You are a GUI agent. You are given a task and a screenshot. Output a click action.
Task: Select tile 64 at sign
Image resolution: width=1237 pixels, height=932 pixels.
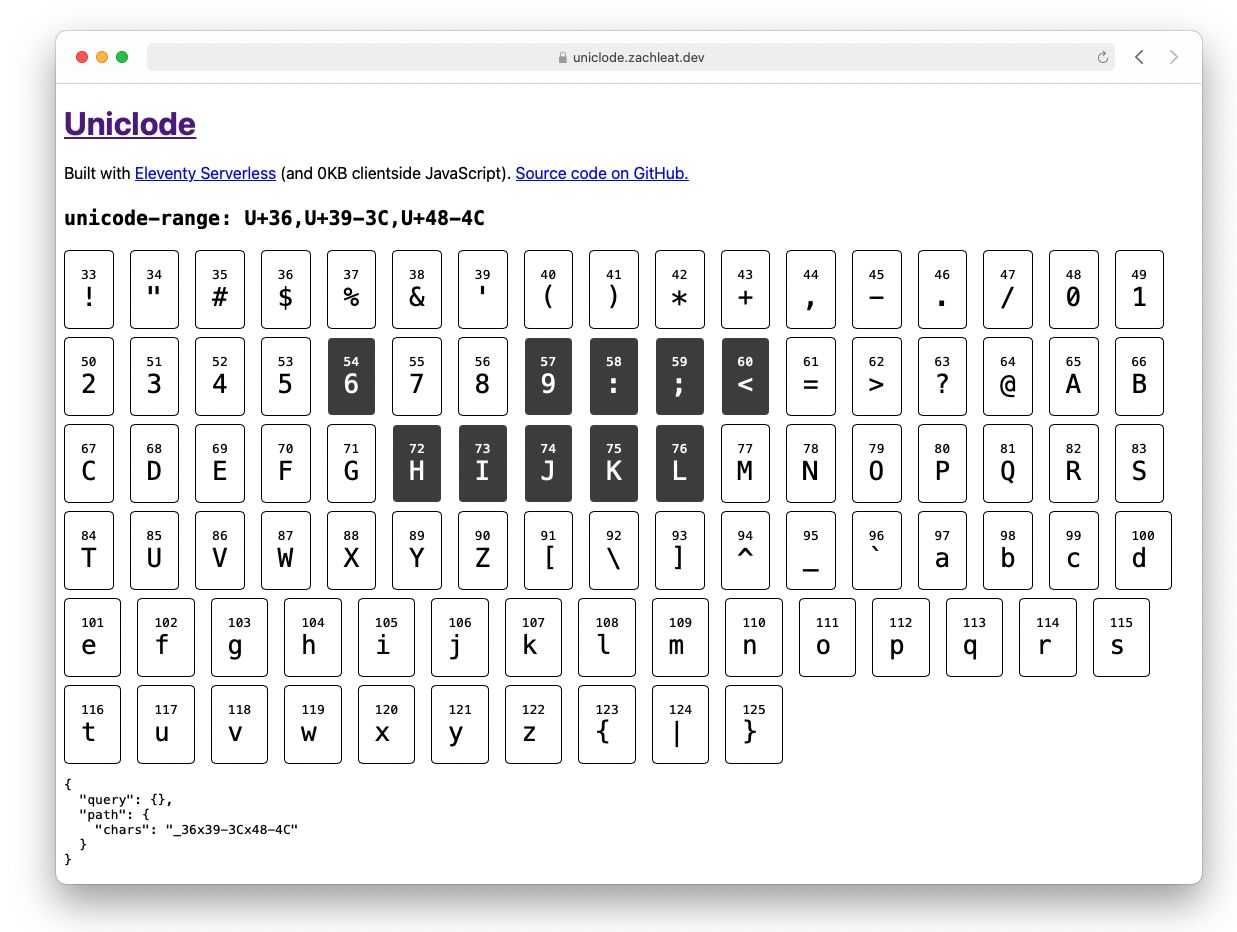[1008, 376]
